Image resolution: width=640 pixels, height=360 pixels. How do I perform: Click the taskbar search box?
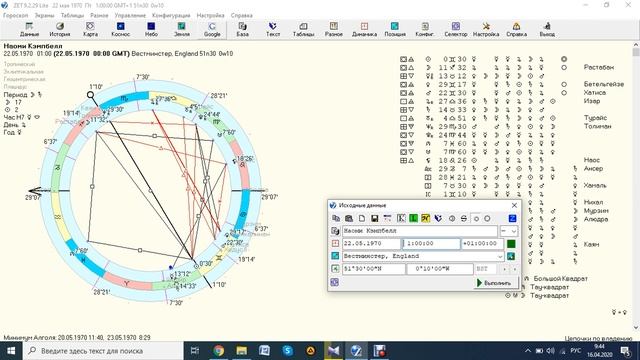(103, 351)
